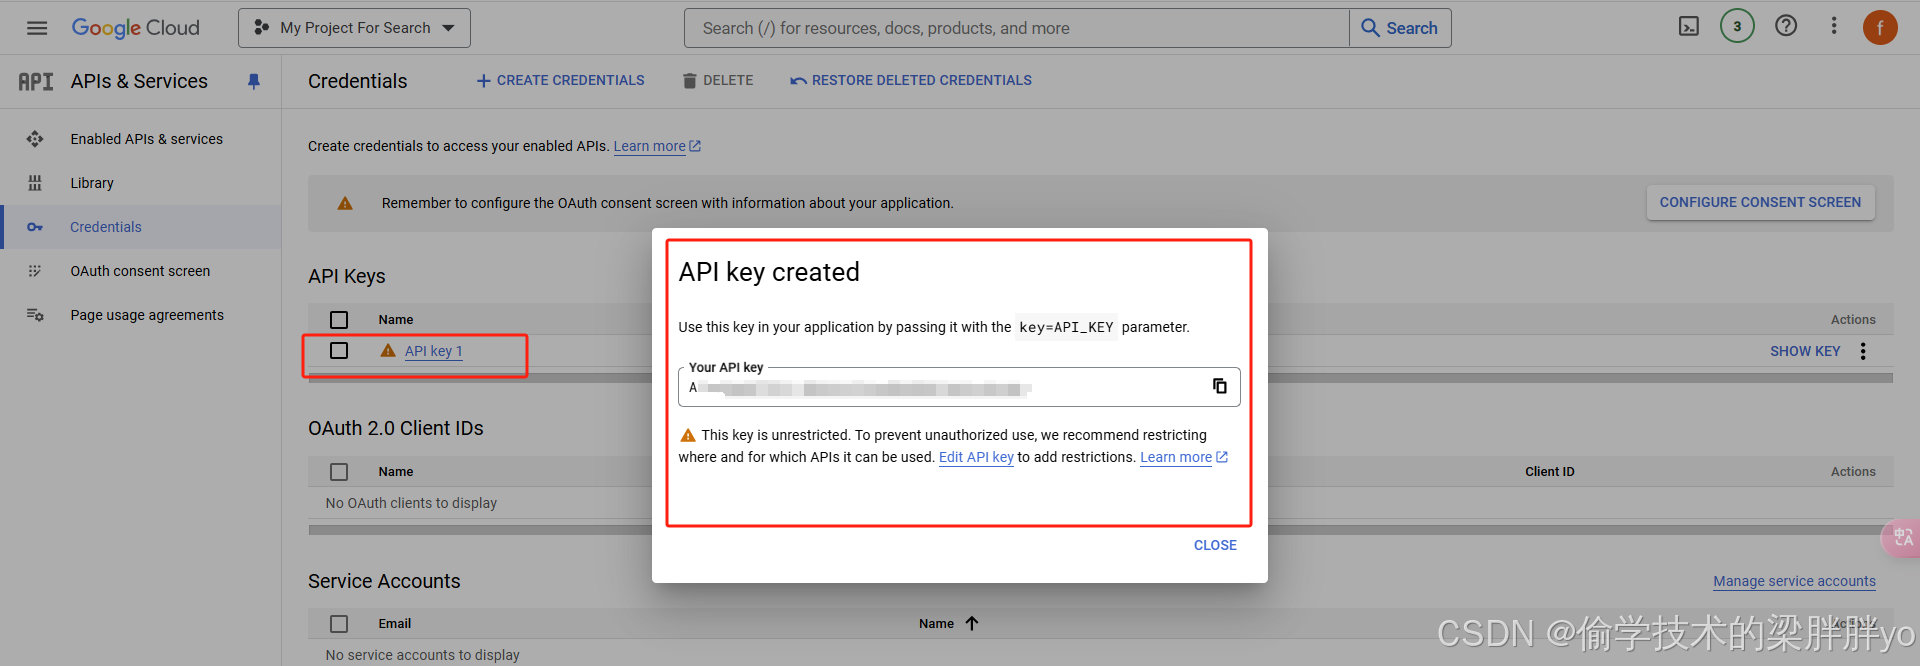Click SHOW KEY for API key 1

1805,351
